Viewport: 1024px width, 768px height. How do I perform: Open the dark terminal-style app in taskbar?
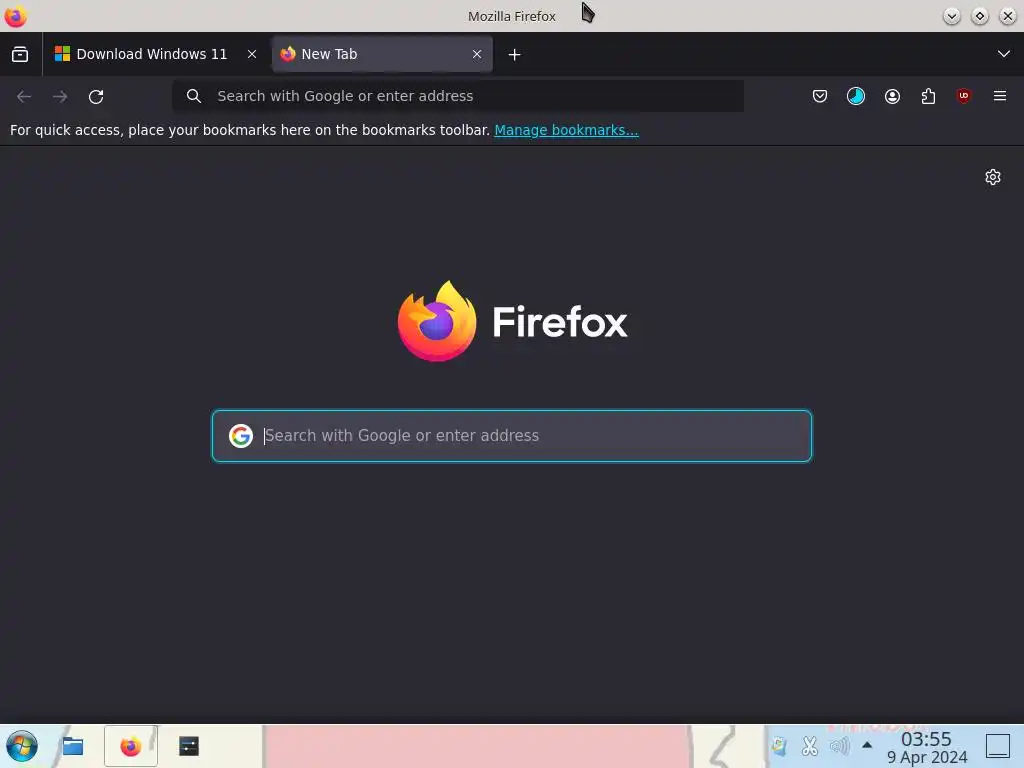189,746
